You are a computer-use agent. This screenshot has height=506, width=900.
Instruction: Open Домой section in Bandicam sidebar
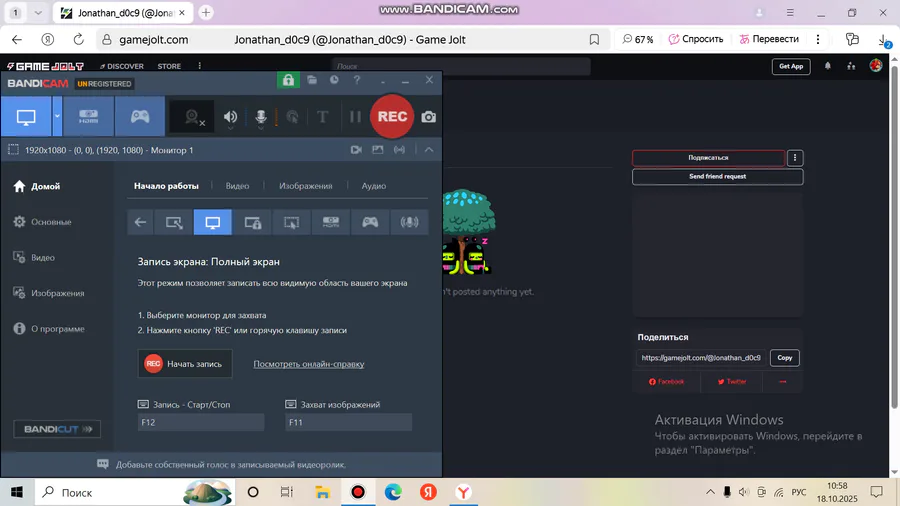coord(37,186)
